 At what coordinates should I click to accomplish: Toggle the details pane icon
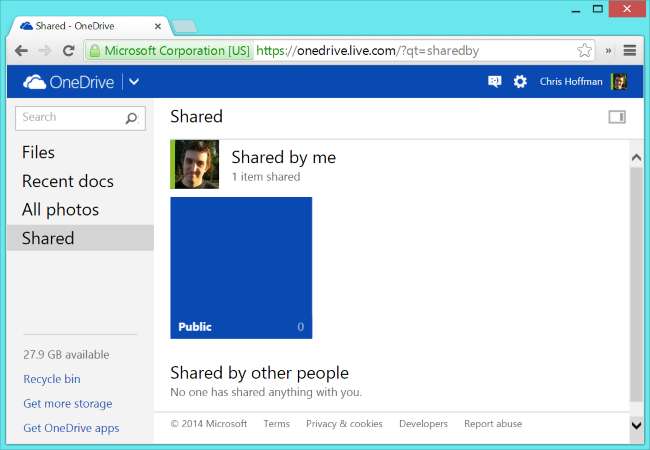(x=617, y=117)
